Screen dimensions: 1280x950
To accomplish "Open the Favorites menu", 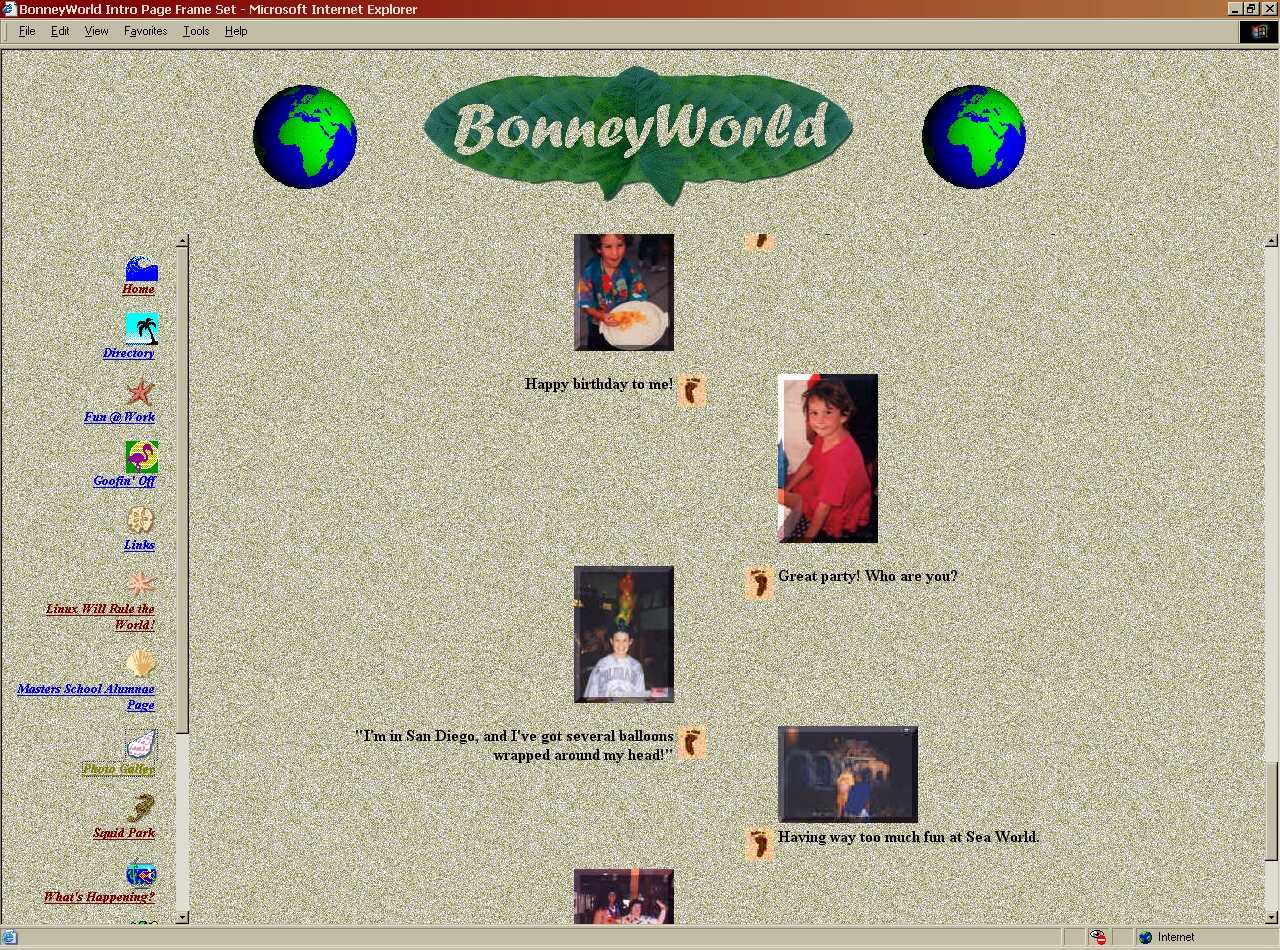I will 145,31.
